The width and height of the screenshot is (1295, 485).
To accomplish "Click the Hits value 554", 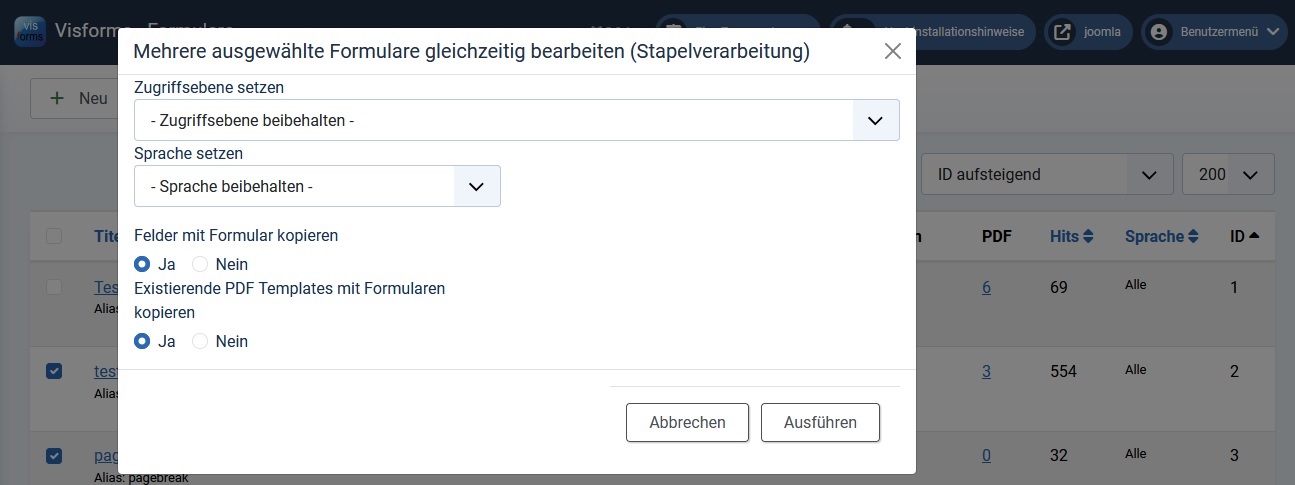I will 1063,372.
